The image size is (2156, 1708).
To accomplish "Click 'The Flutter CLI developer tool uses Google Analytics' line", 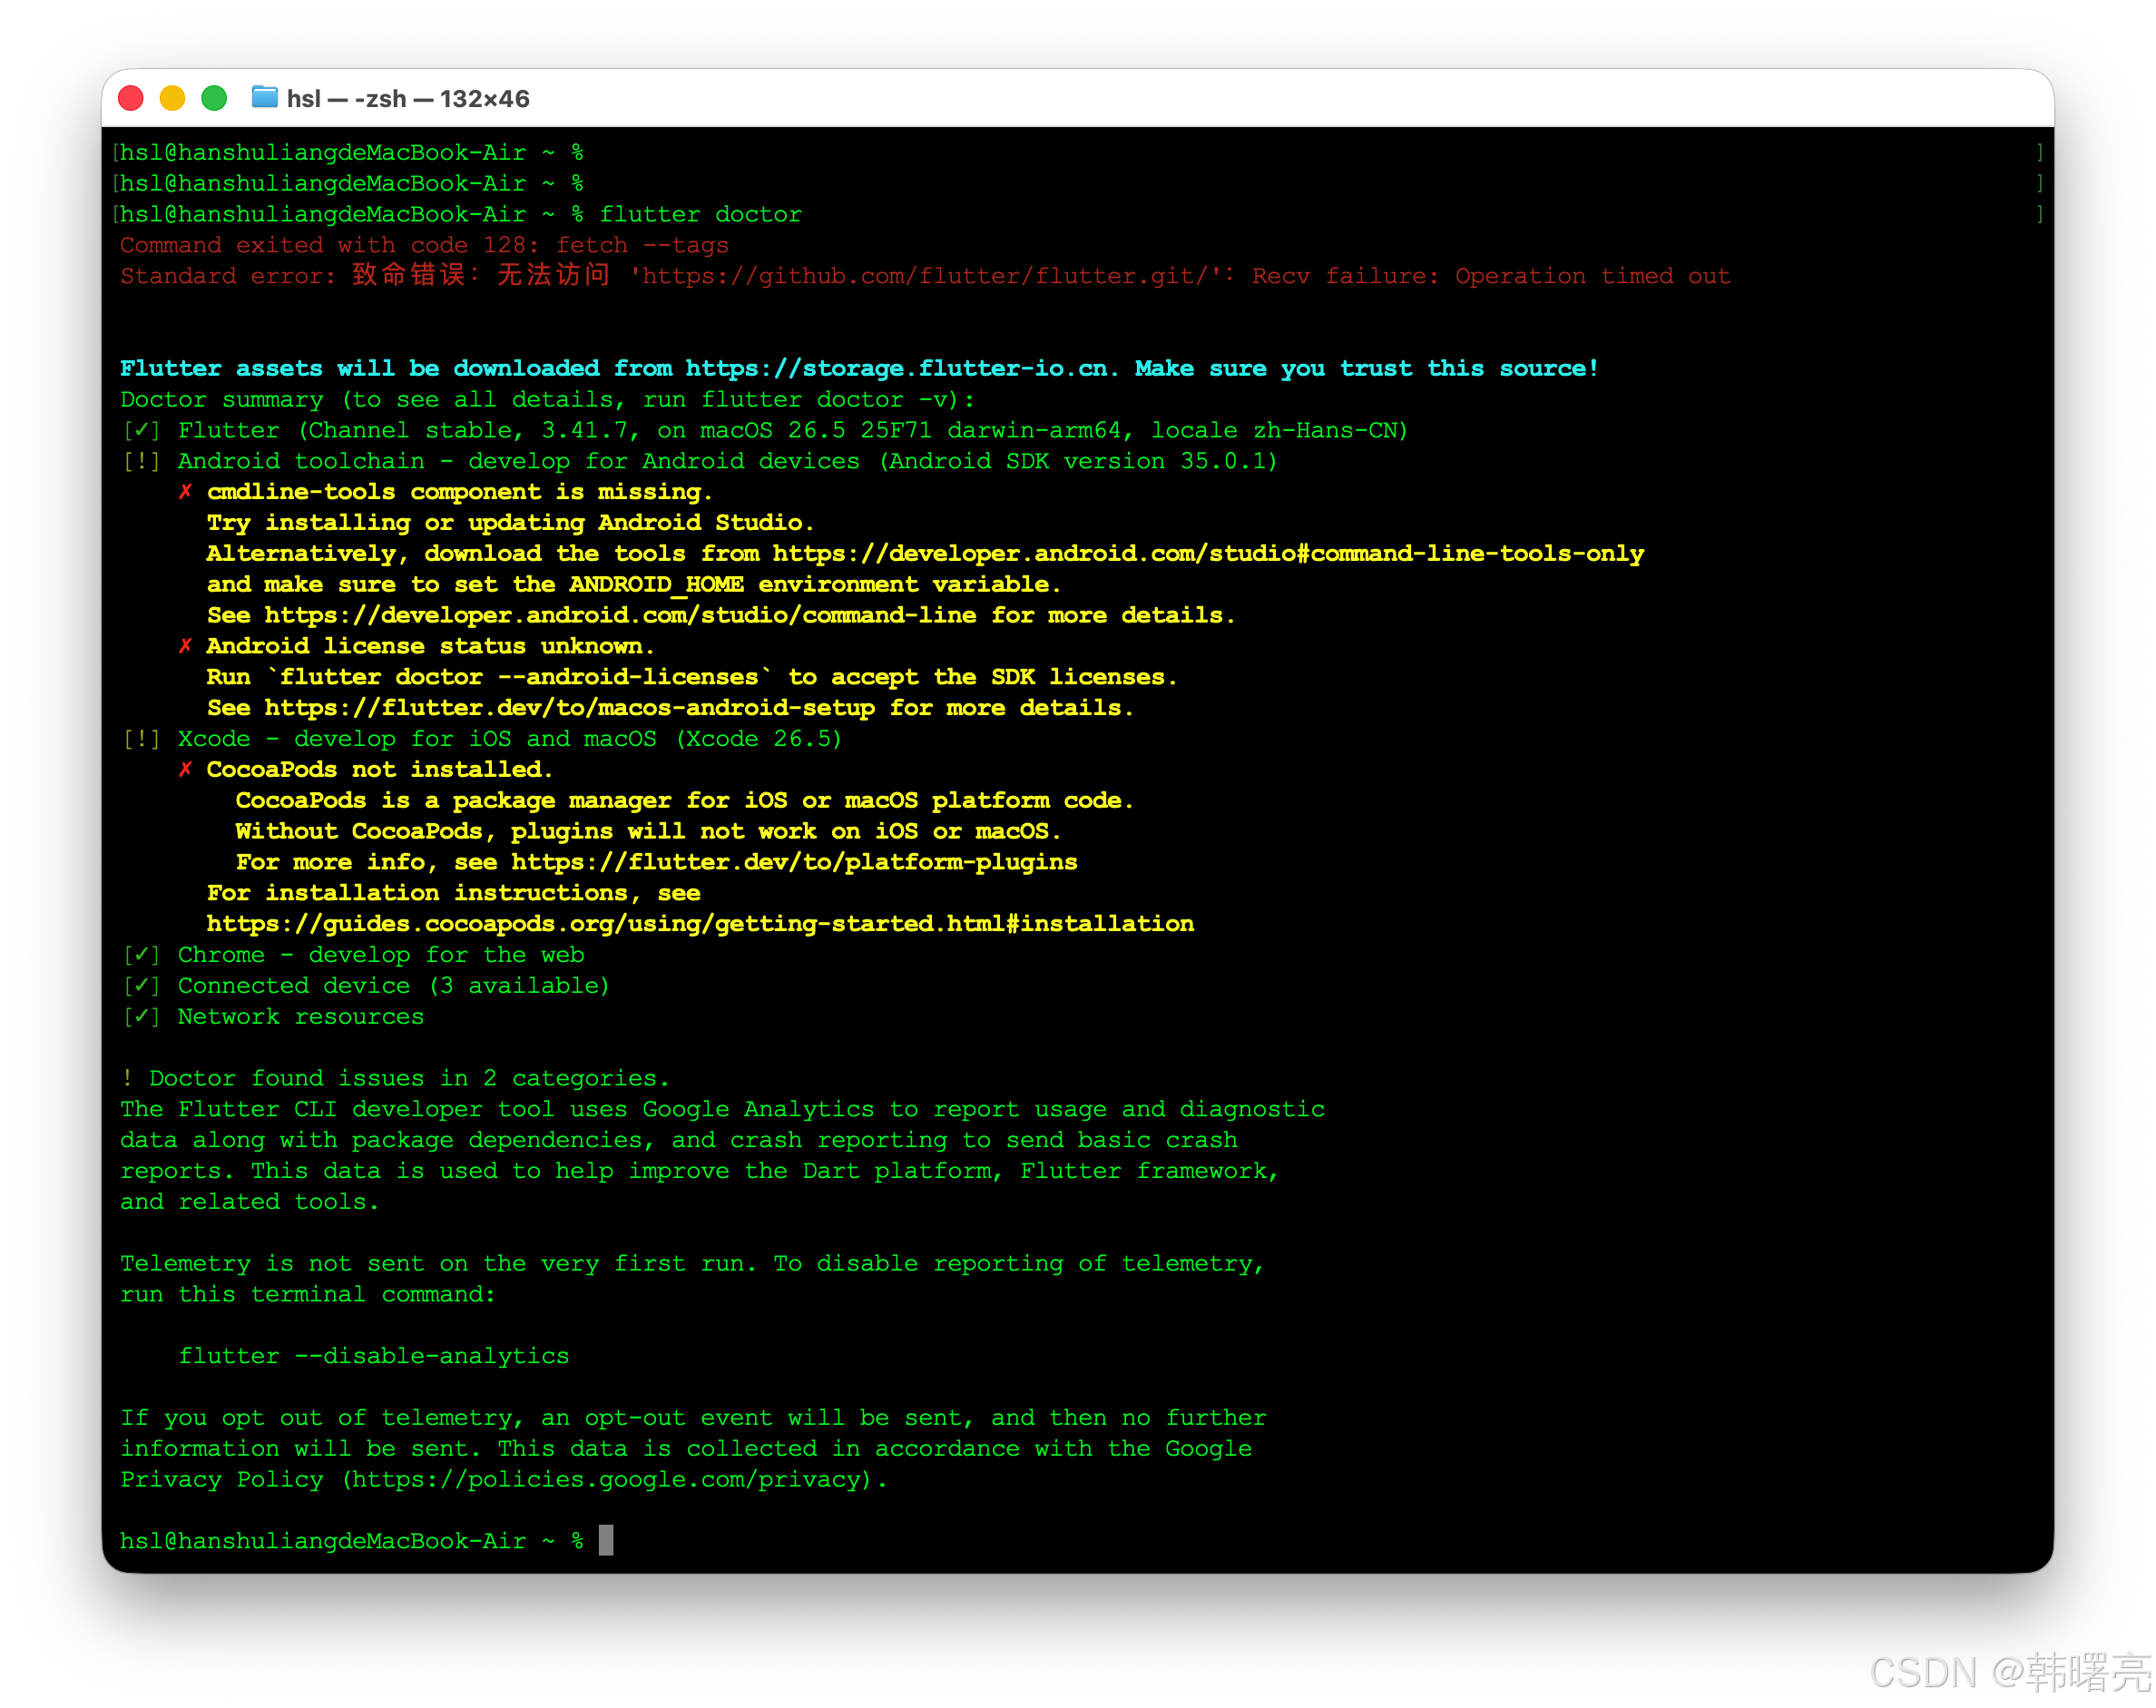I will (723, 1110).
